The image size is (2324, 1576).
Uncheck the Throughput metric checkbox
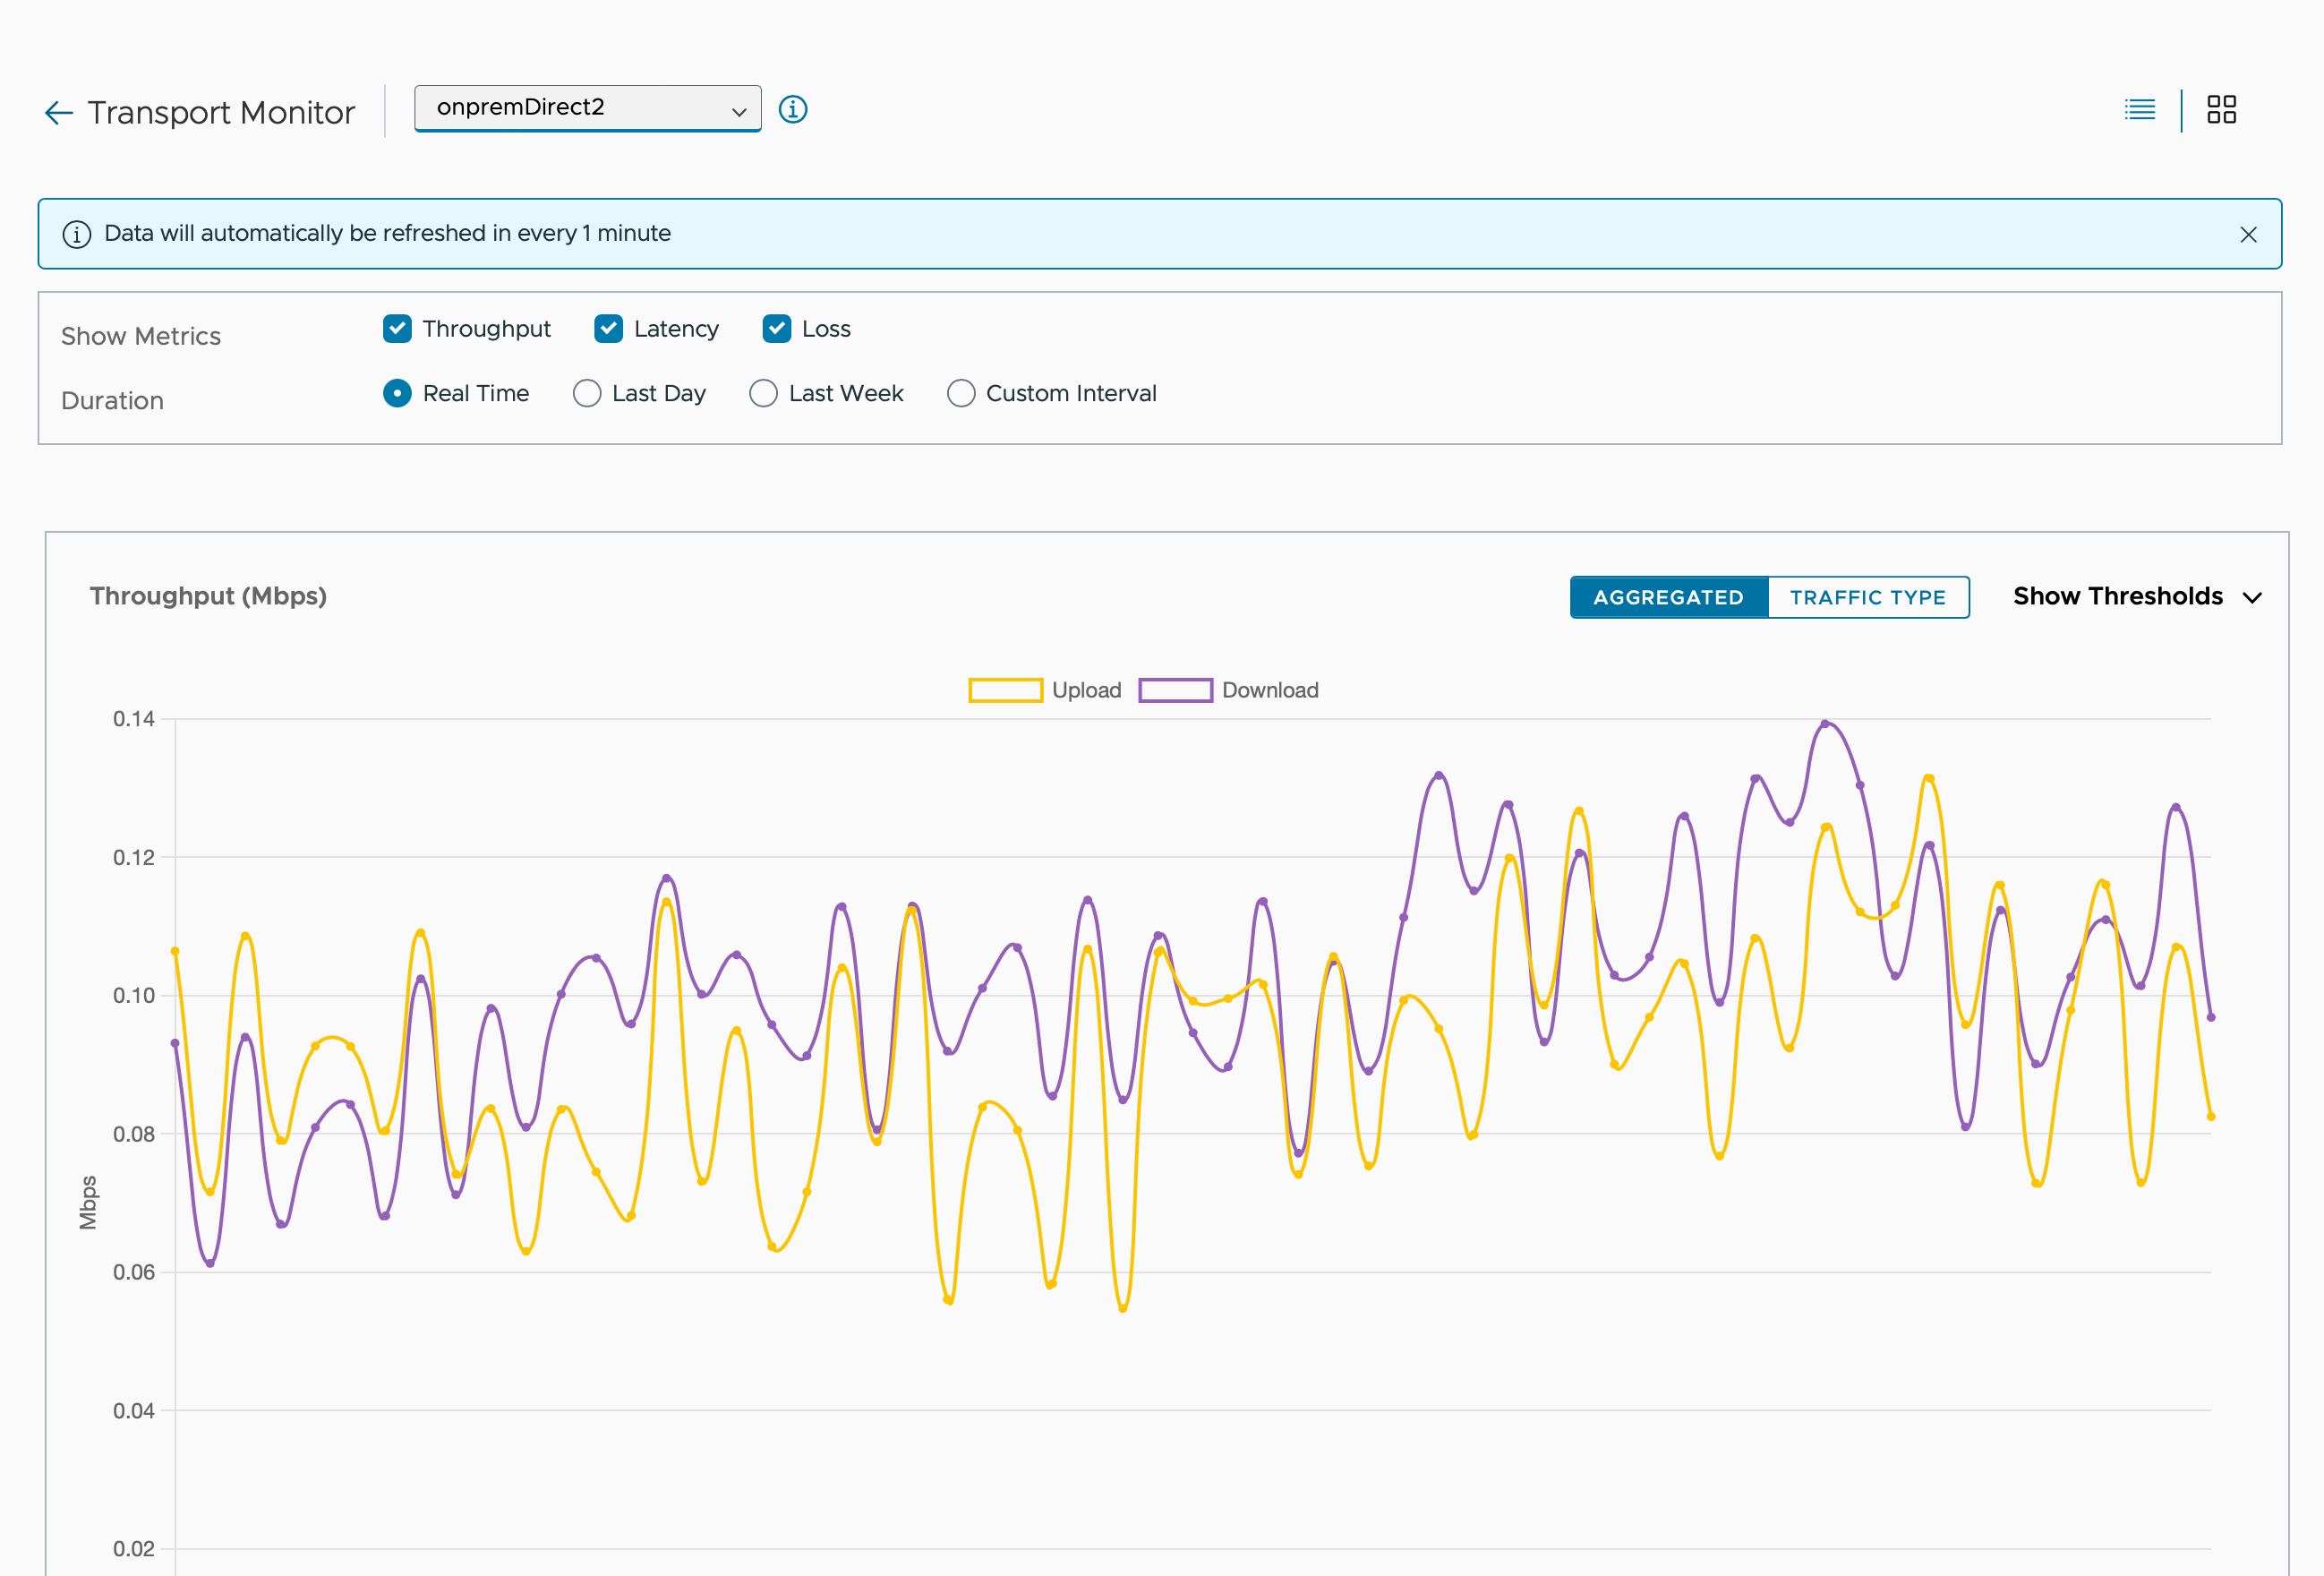pyautogui.click(x=397, y=329)
